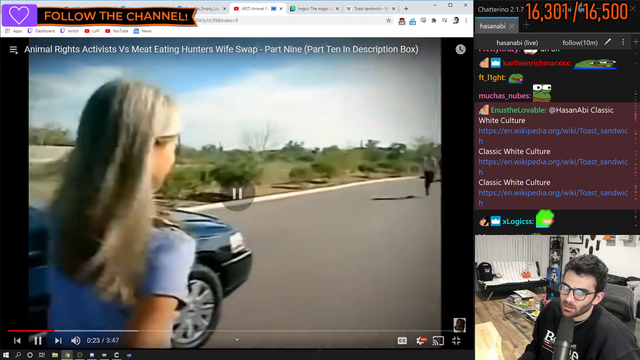This screenshot has width=640, height=360.
Task: Switch to Chrome in the taskbar
Action: 67,355
